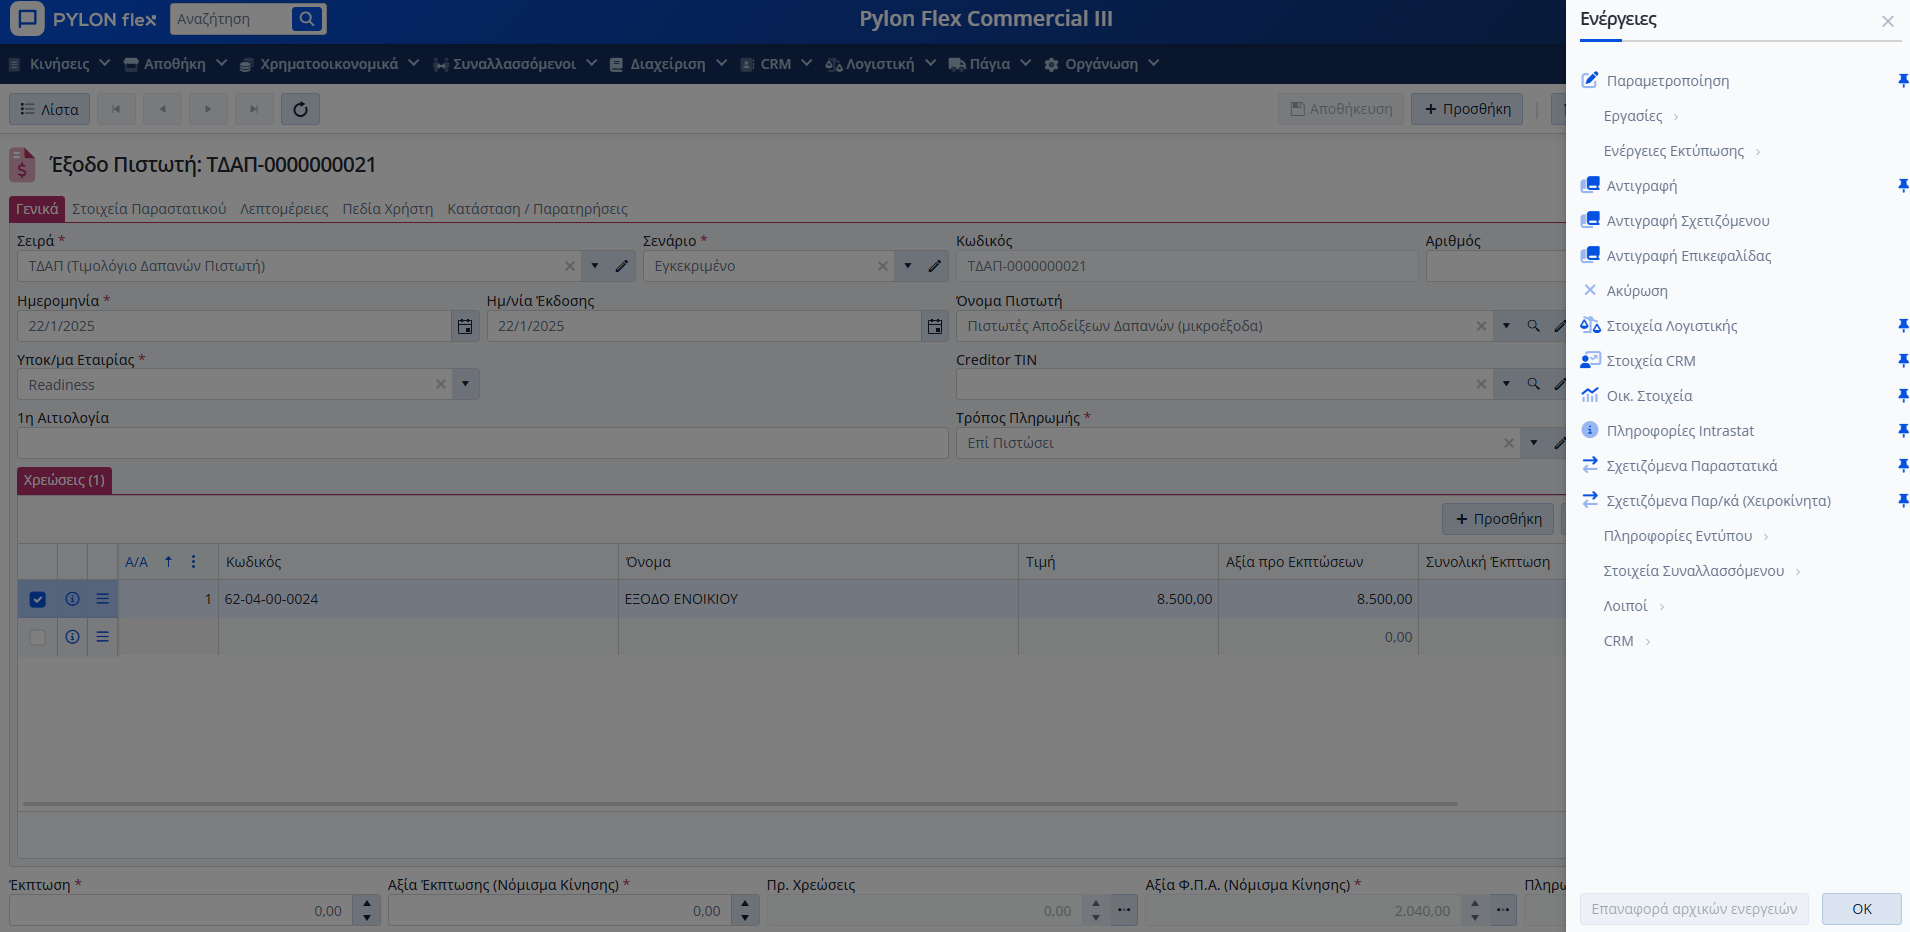Viewport: 1910px width, 932px height.
Task: Switch to Στοιχεία Παραστατικού tab
Action: click(x=149, y=209)
